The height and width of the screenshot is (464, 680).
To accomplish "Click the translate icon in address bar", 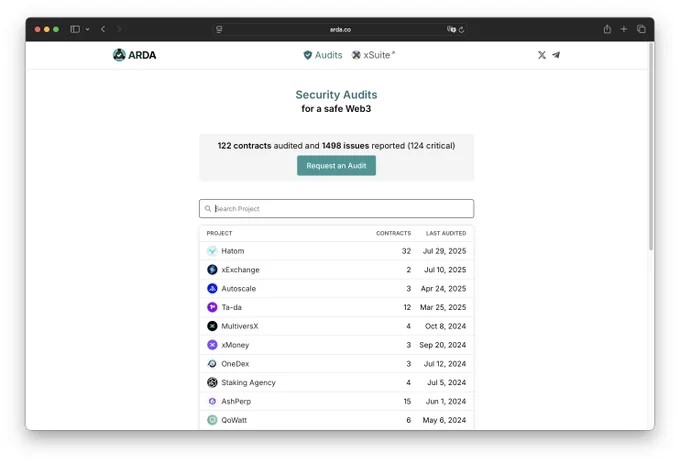I will coord(451,29).
